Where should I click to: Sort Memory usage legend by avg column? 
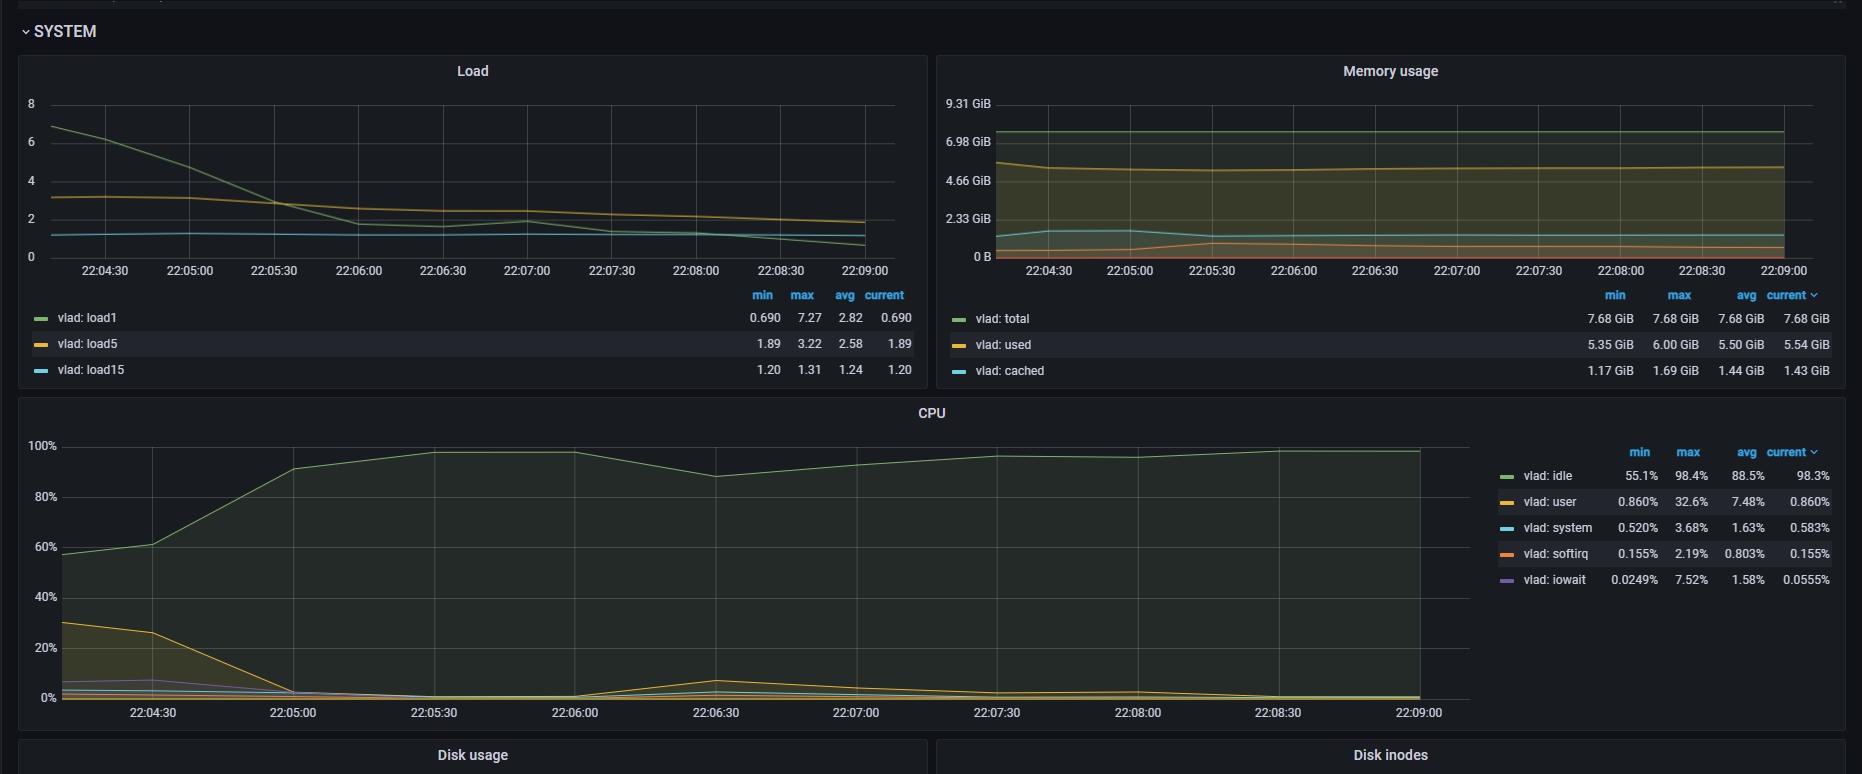tap(1746, 295)
